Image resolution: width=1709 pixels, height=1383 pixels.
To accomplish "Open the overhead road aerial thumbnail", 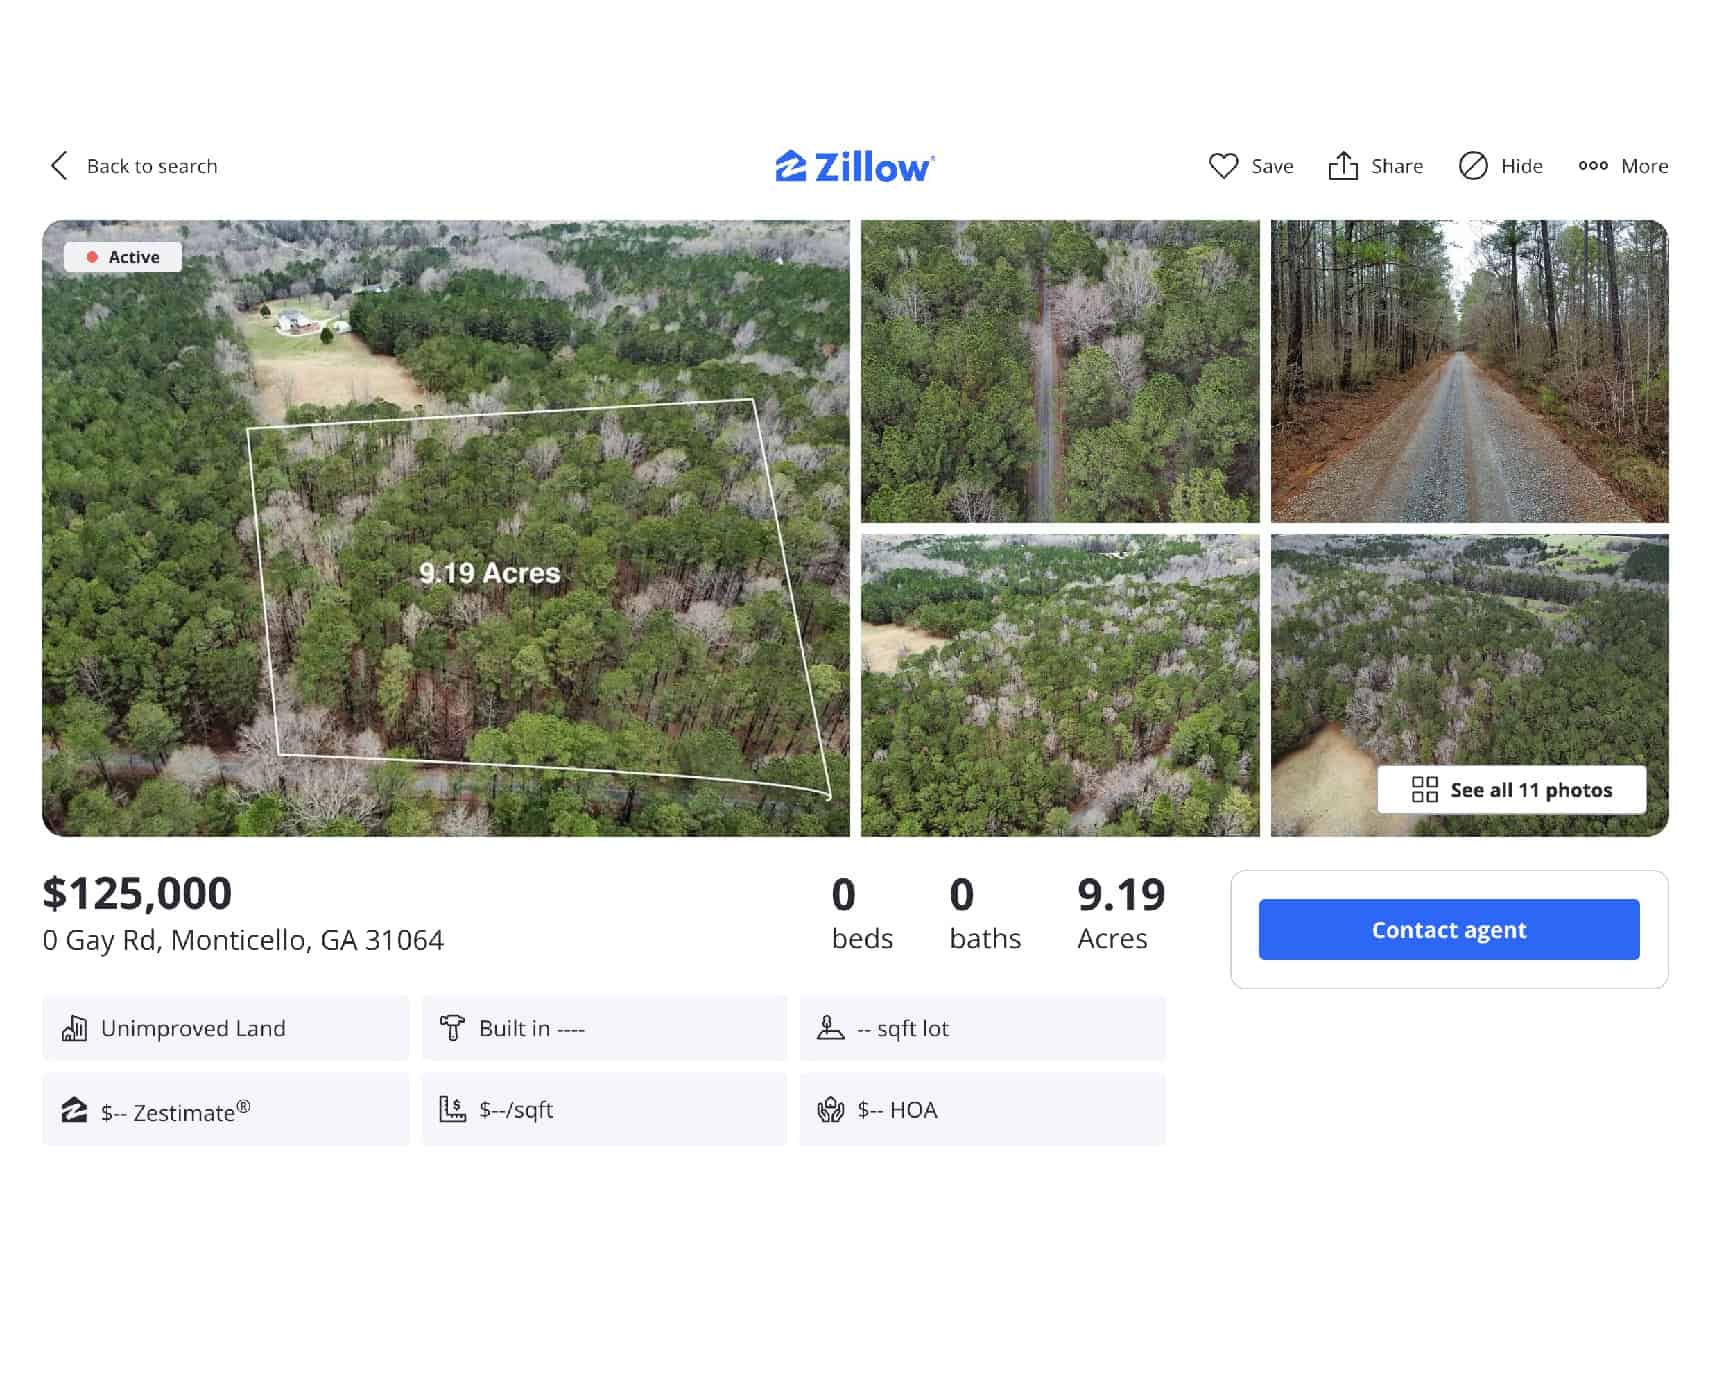I will 1059,371.
